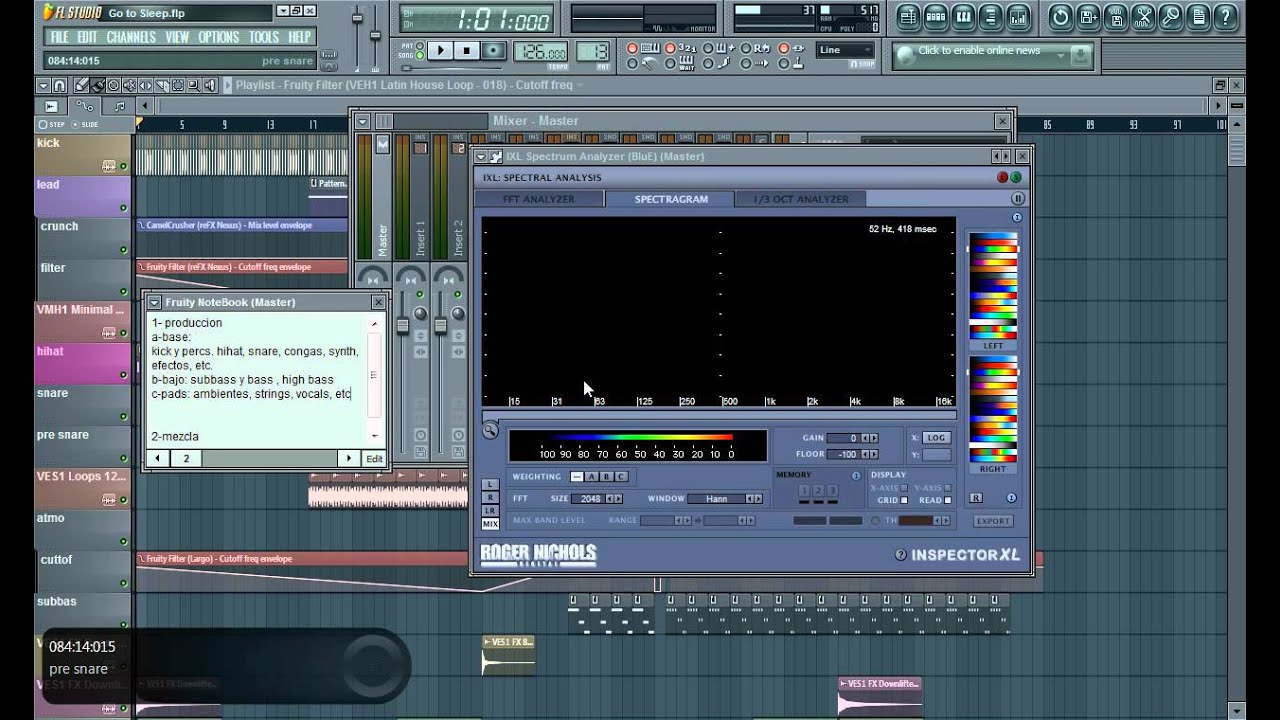Click the download news arrow icon
Screen dimensions: 1280x720
[x=1082, y=57]
